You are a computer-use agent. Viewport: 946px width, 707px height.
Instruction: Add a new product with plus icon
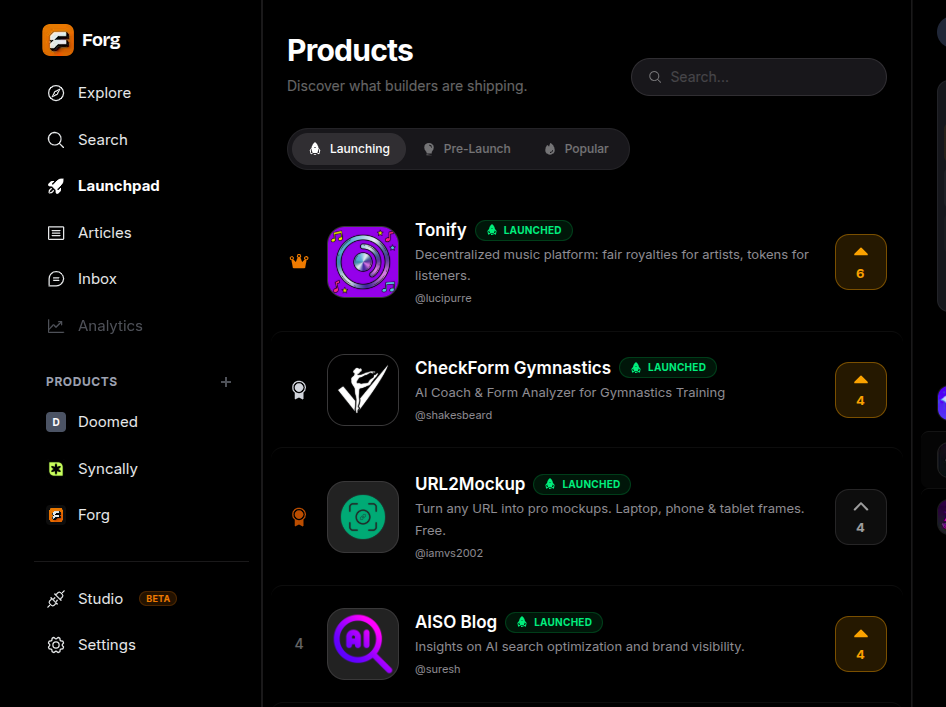click(226, 382)
